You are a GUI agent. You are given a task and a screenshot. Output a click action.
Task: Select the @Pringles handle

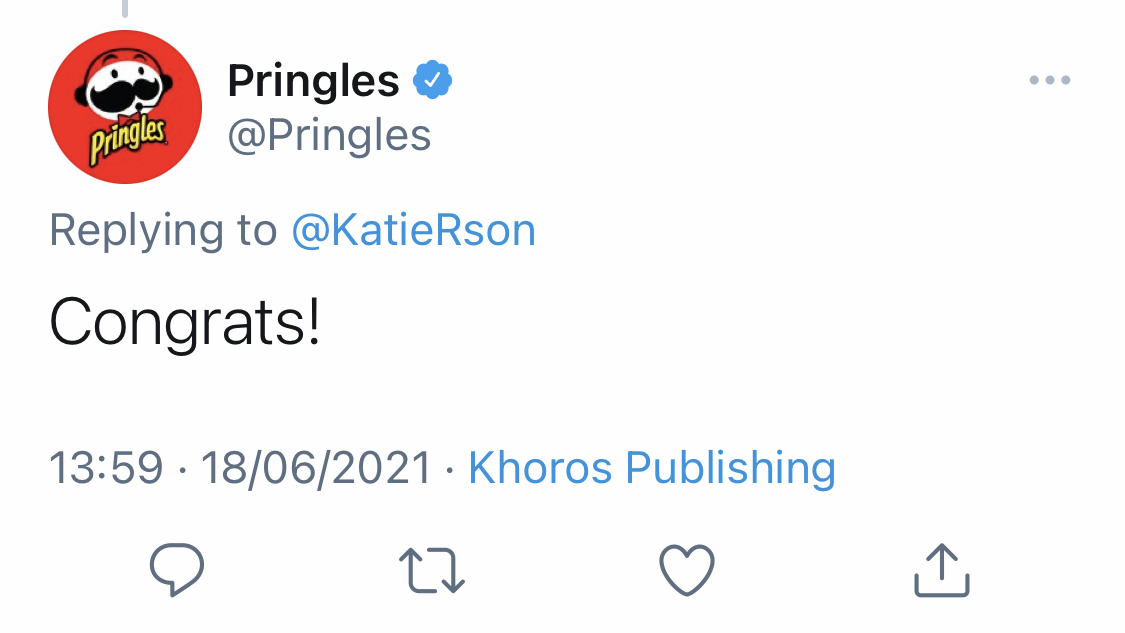tap(329, 135)
